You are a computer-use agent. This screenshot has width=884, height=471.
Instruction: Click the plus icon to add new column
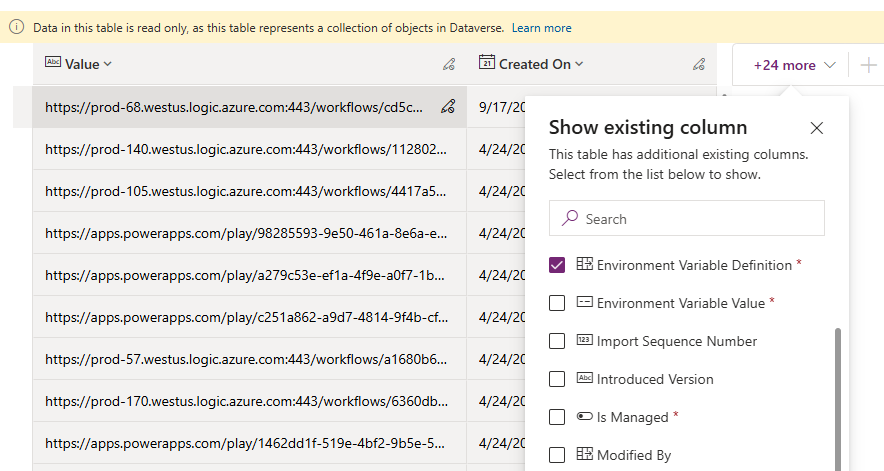tap(867, 65)
